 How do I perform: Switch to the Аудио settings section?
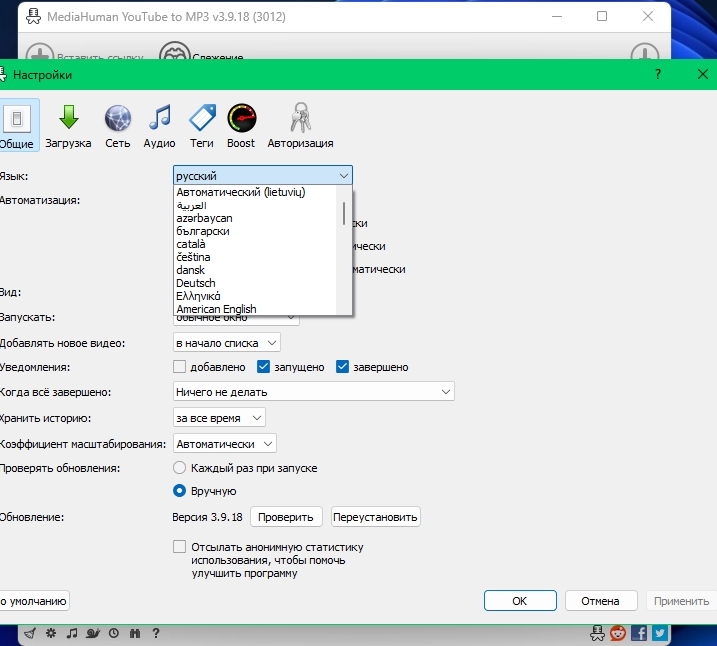click(159, 125)
